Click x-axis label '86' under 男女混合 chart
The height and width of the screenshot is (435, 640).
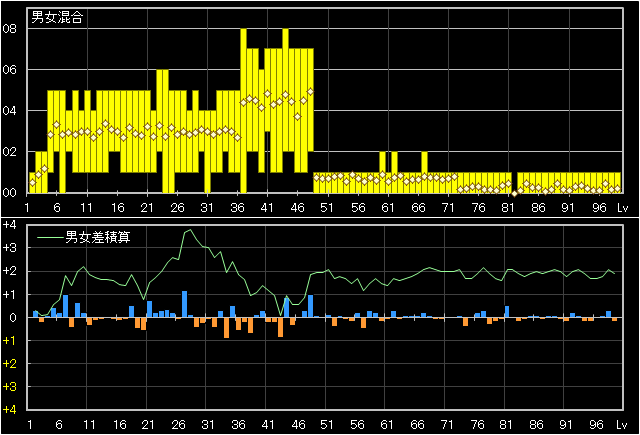(x=538, y=208)
